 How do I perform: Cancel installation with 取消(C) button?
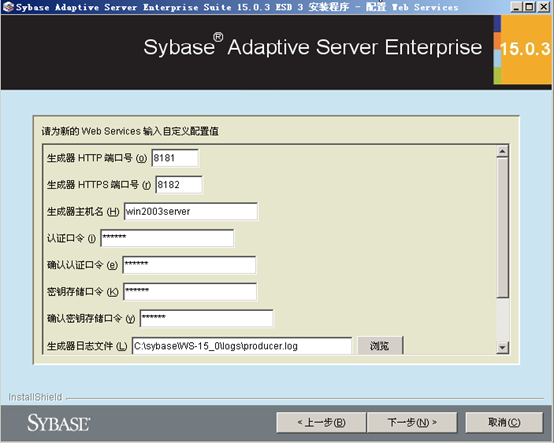click(x=504, y=422)
